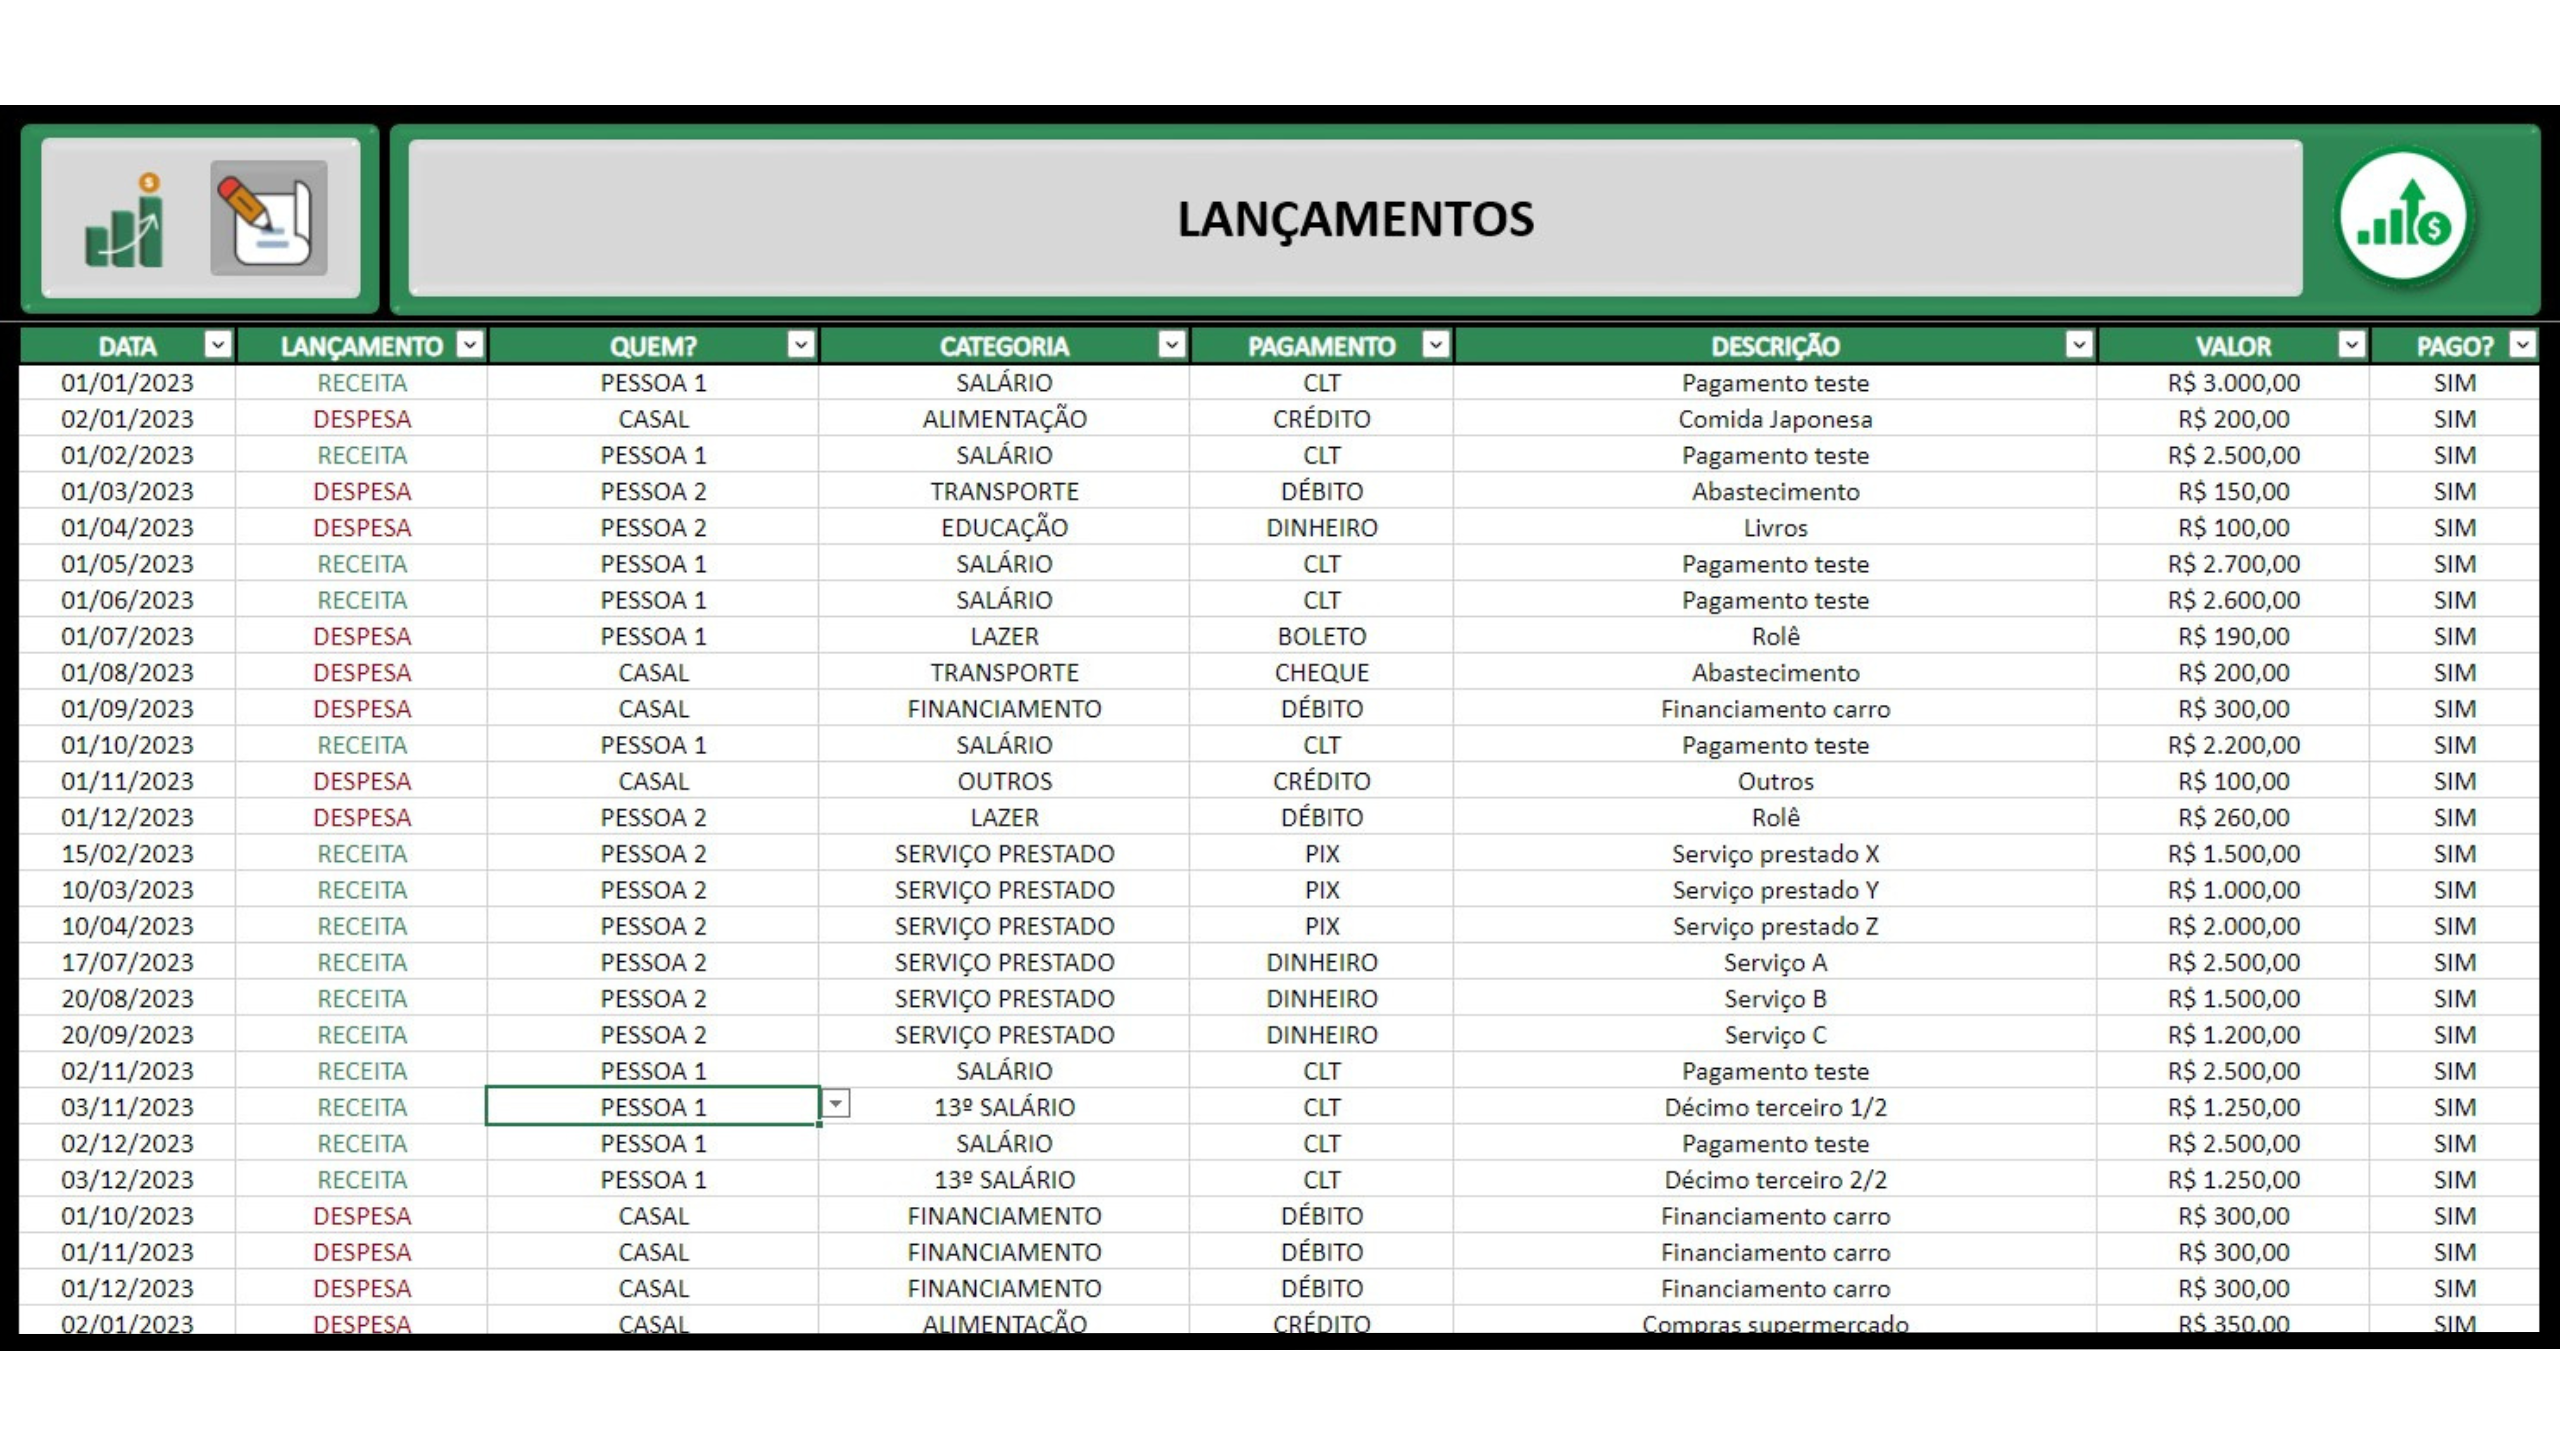Open the cell dropdown beside selected PESSOA 1
Image resolution: width=2560 pixels, height=1440 pixels.
[835, 1104]
